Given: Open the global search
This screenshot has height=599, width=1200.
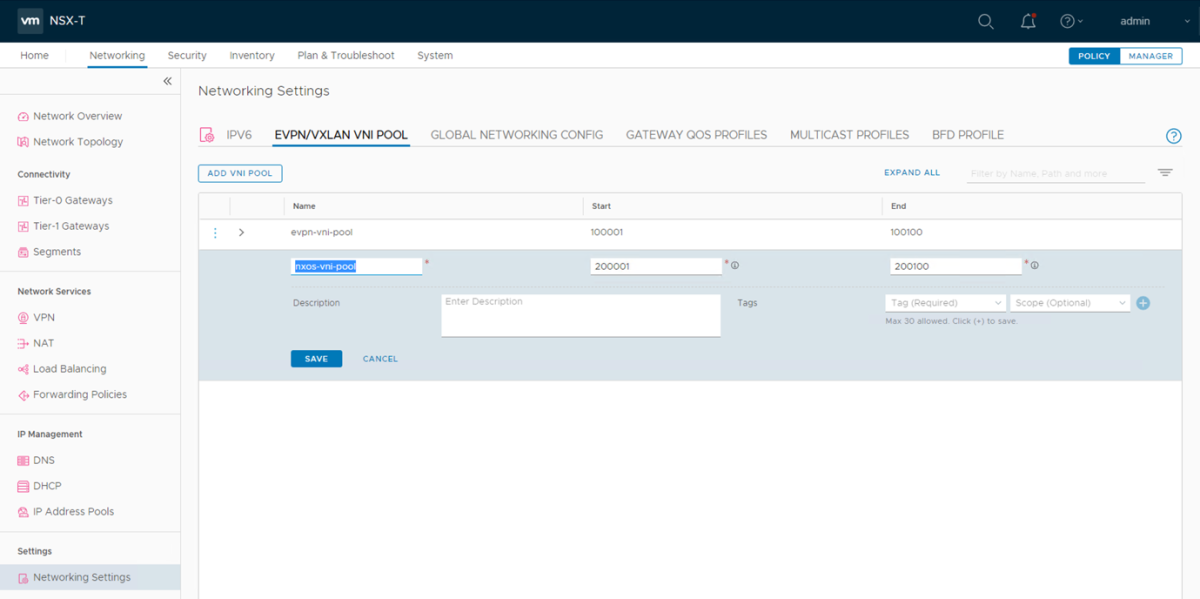Looking at the screenshot, I should point(986,20).
